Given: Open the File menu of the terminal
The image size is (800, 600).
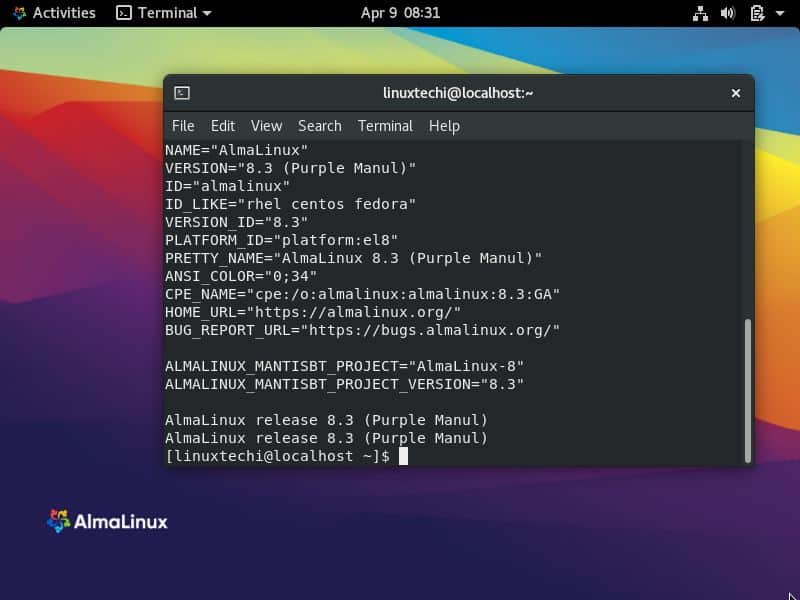Looking at the screenshot, I should (x=183, y=126).
